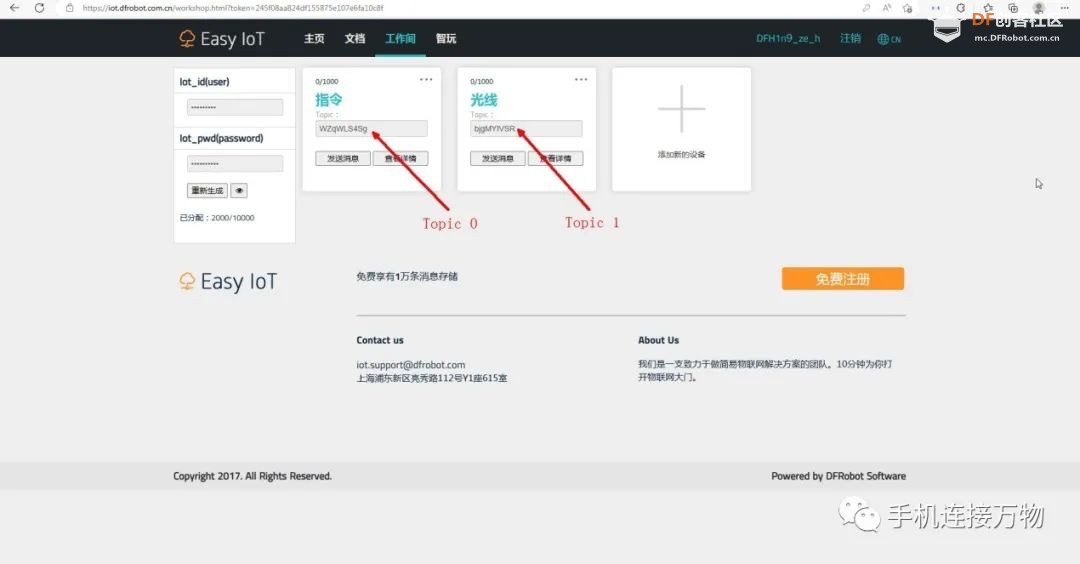The image size is (1080, 564).
Task: Add page to favorites star-plus icon
Action: (x=908, y=8)
